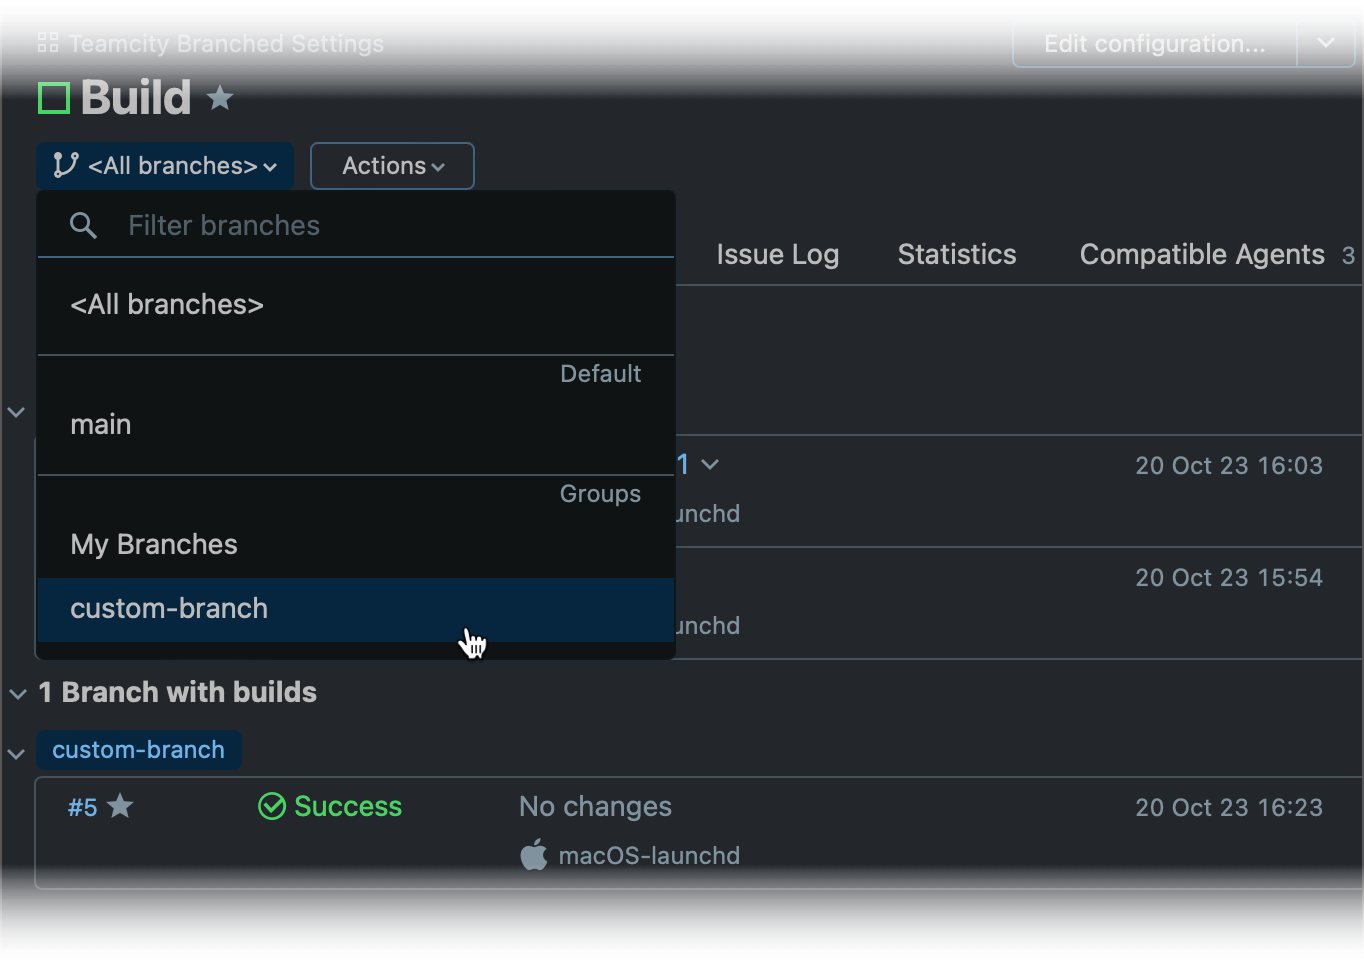Open the Compatible Agents tab
Image resolution: width=1364 pixels, height=964 pixels.
(x=1201, y=254)
